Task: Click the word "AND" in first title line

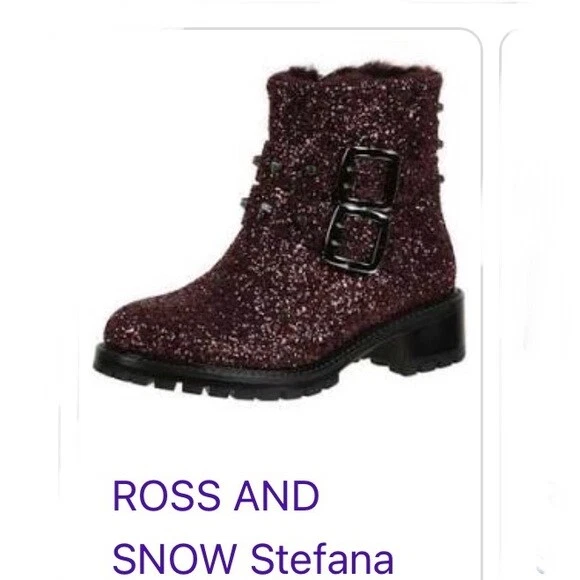Action: (x=277, y=495)
